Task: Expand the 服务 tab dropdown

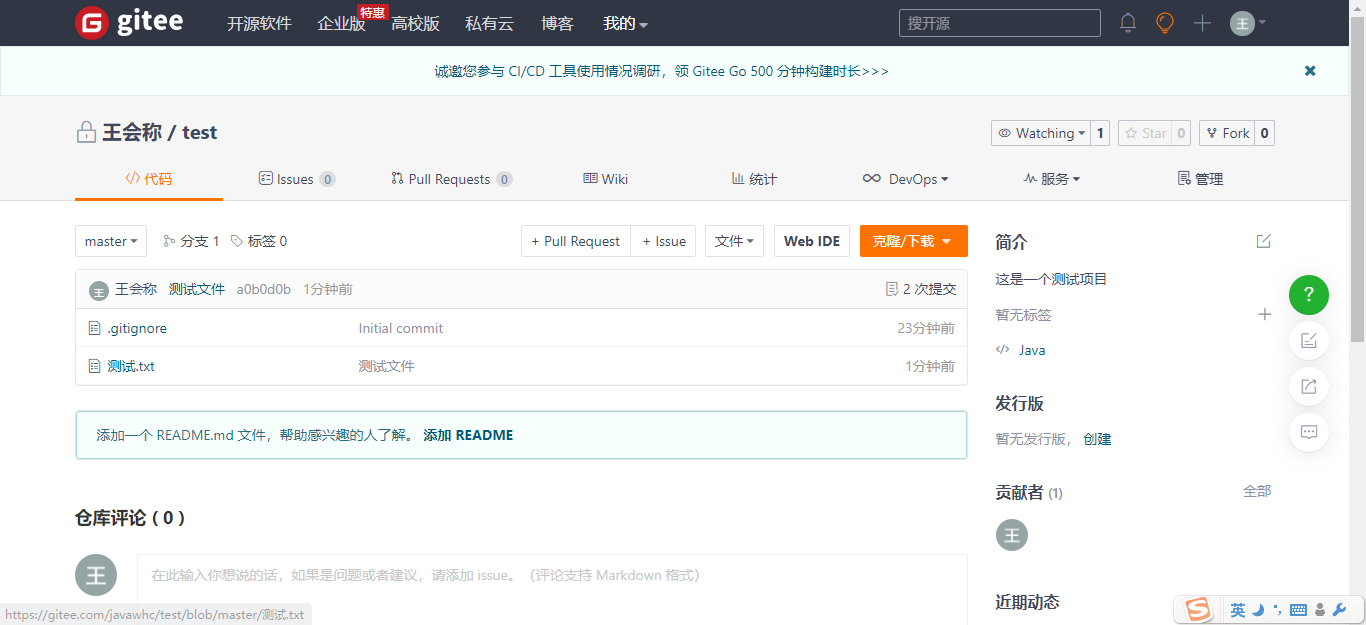Action: coord(1052,179)
